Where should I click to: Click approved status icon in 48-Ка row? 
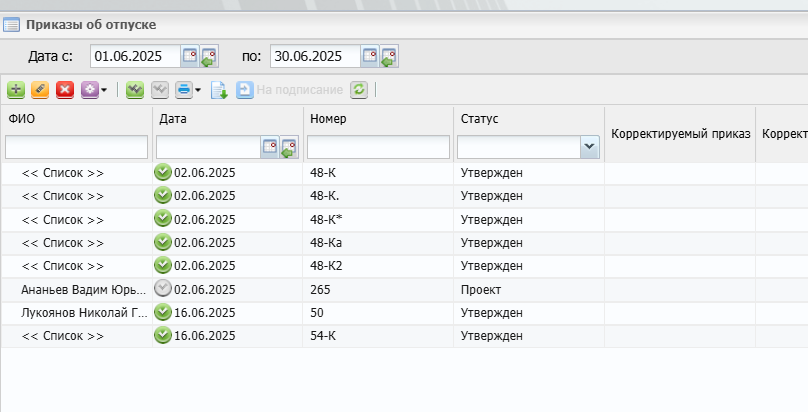coord(163,242)
